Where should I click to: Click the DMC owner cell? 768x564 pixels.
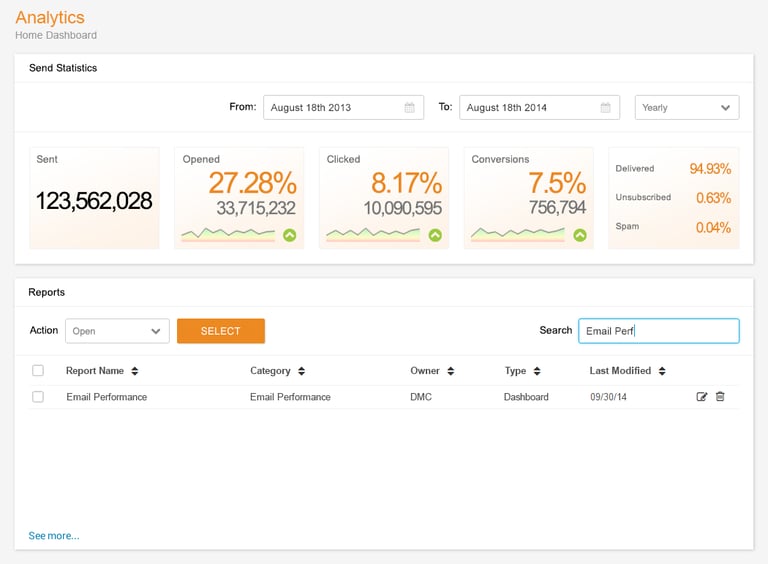pos(421,397)
